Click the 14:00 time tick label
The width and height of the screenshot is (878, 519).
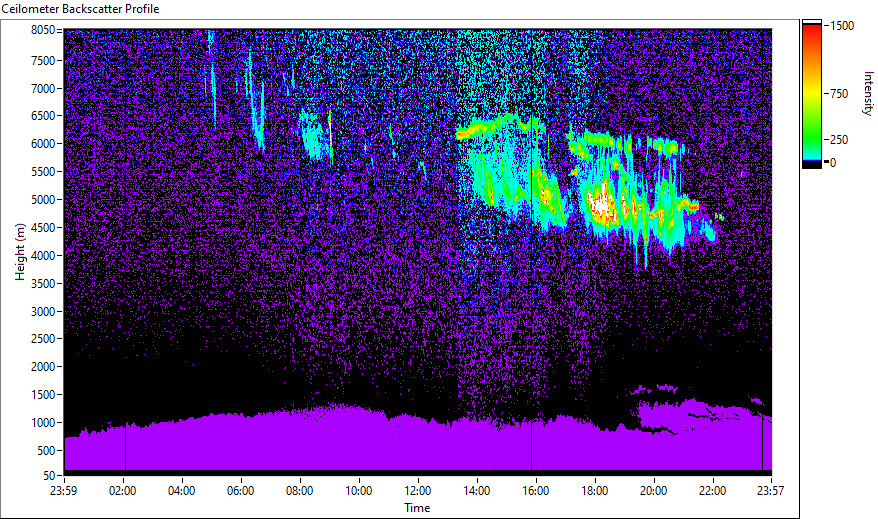click(x=477, y=491)
